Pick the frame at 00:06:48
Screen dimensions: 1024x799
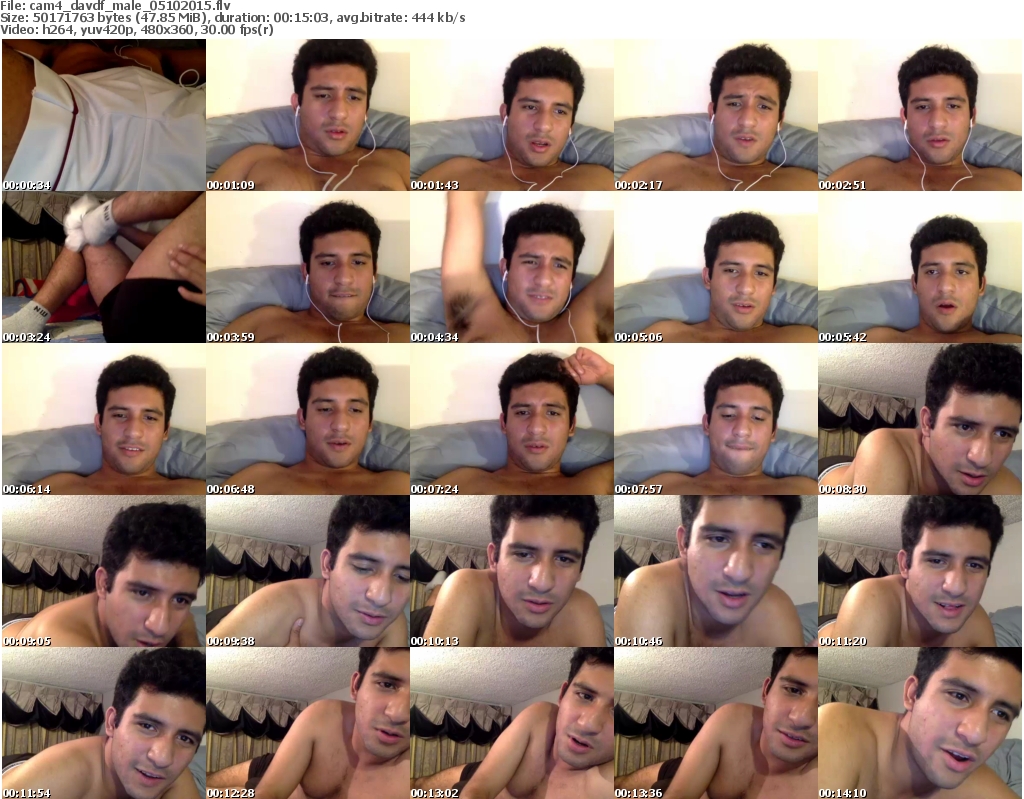point(308,419)
